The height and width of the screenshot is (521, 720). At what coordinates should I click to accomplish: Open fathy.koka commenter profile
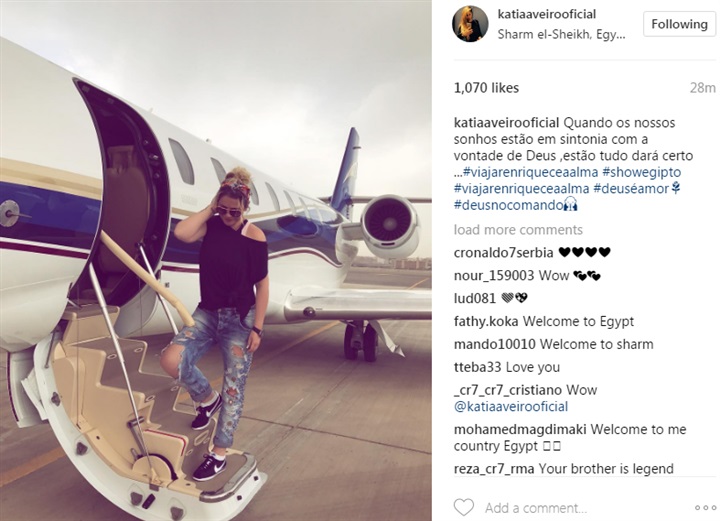tap(486, 321)
